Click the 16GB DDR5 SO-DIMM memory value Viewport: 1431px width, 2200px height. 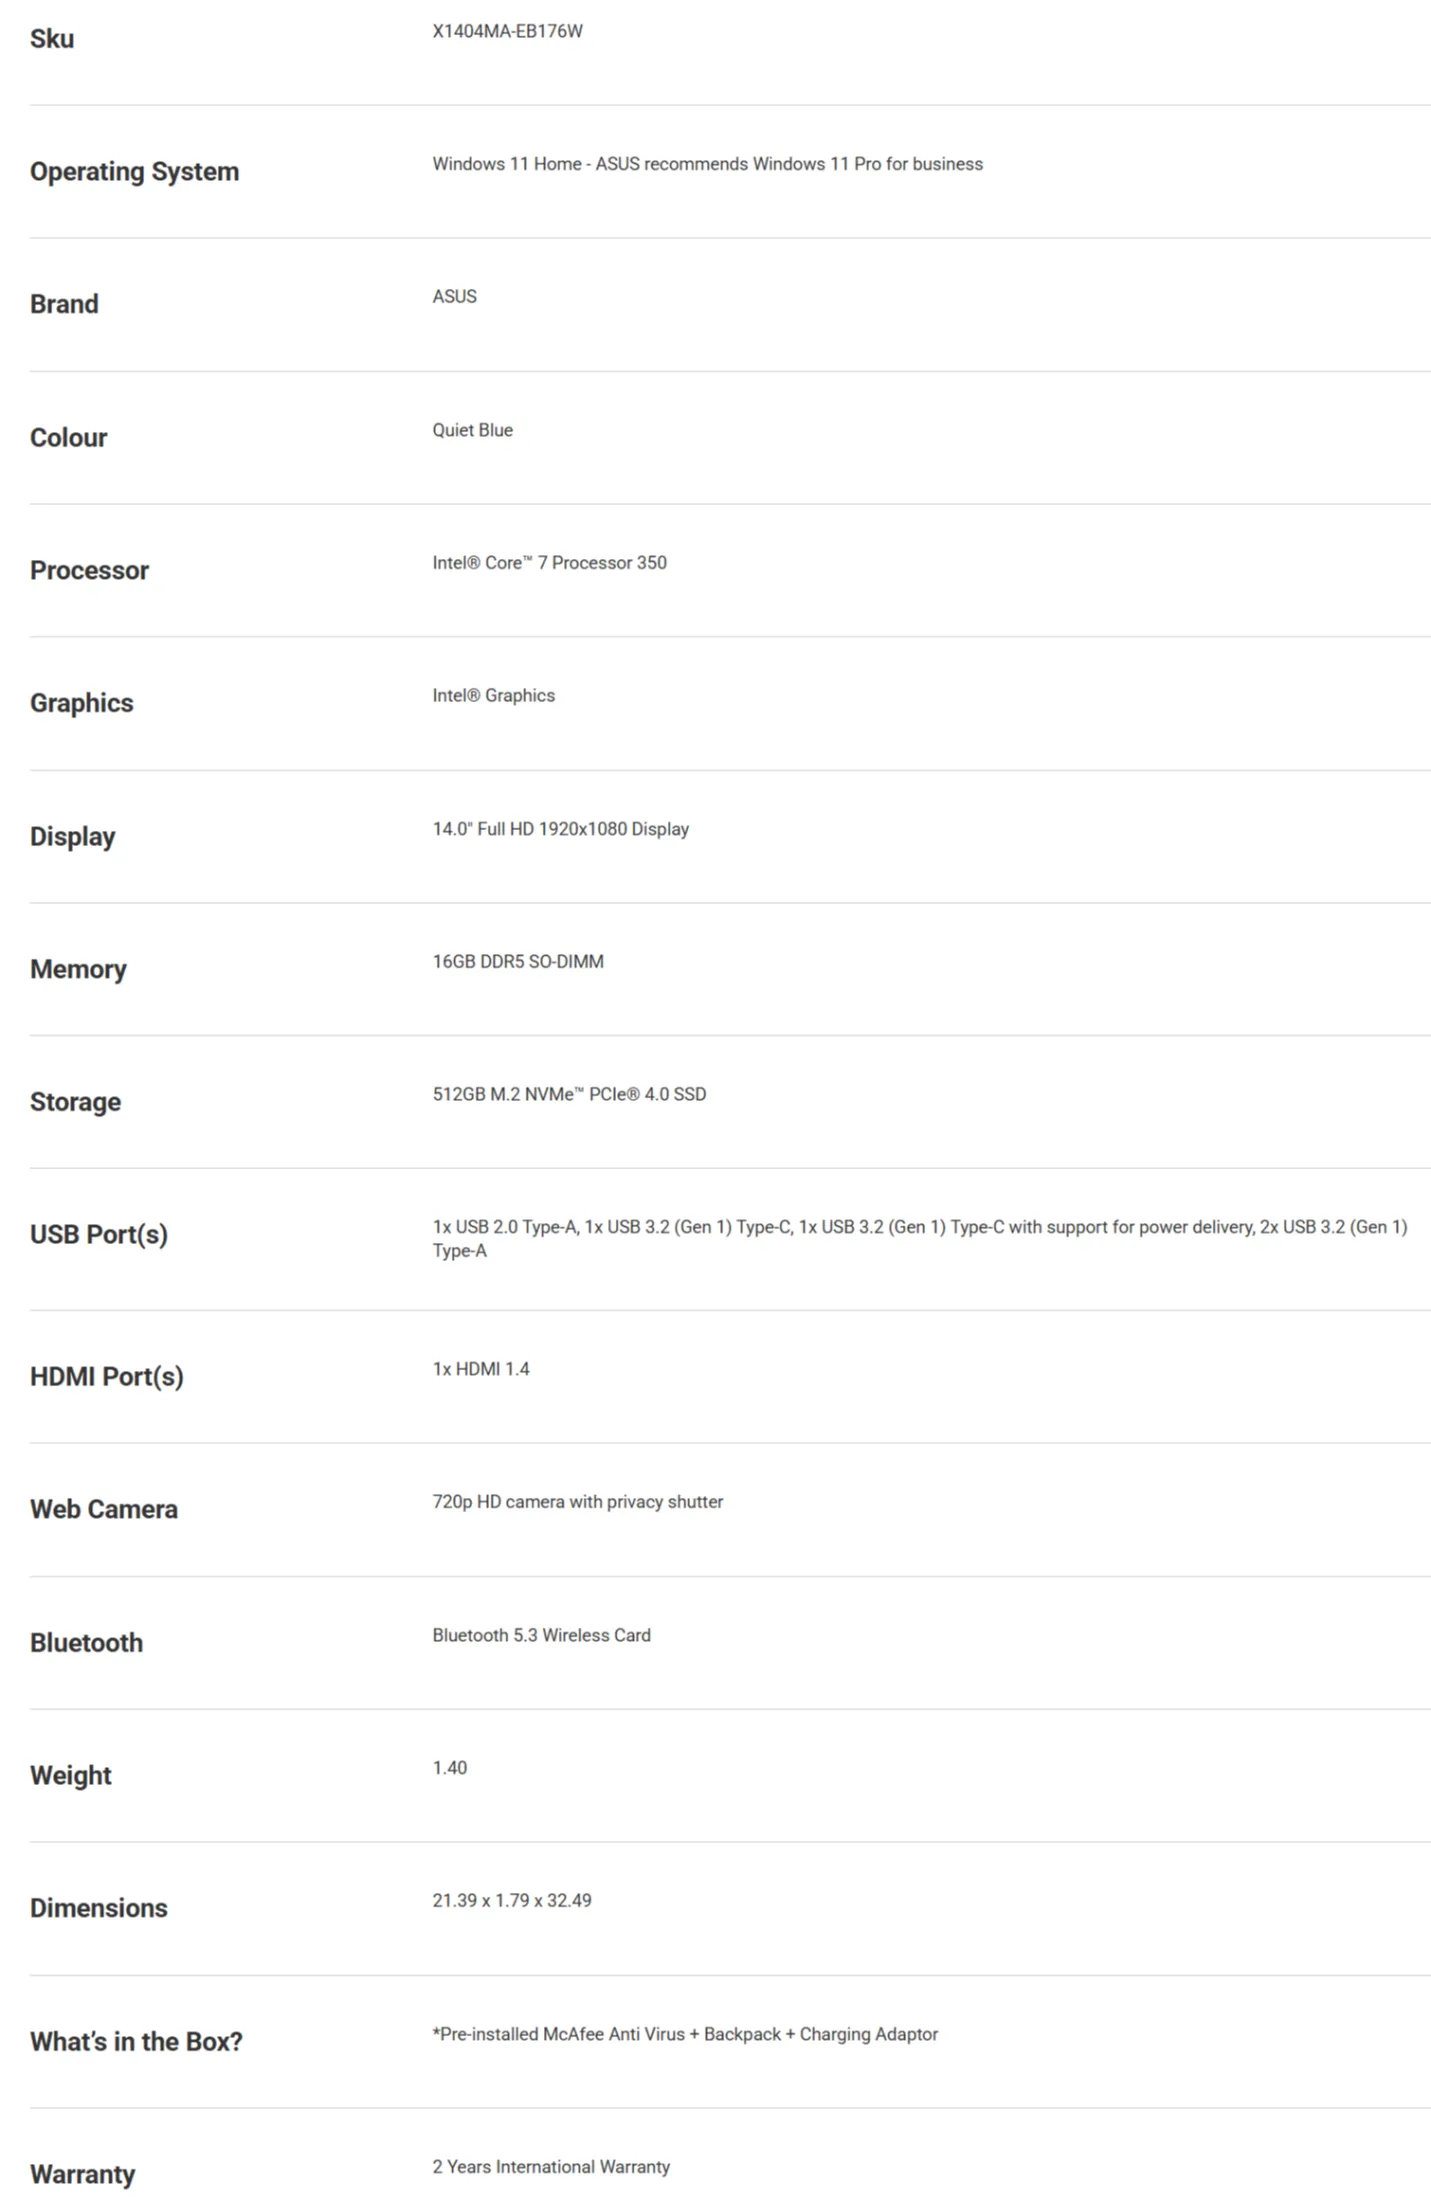click(x=518, y=962)
